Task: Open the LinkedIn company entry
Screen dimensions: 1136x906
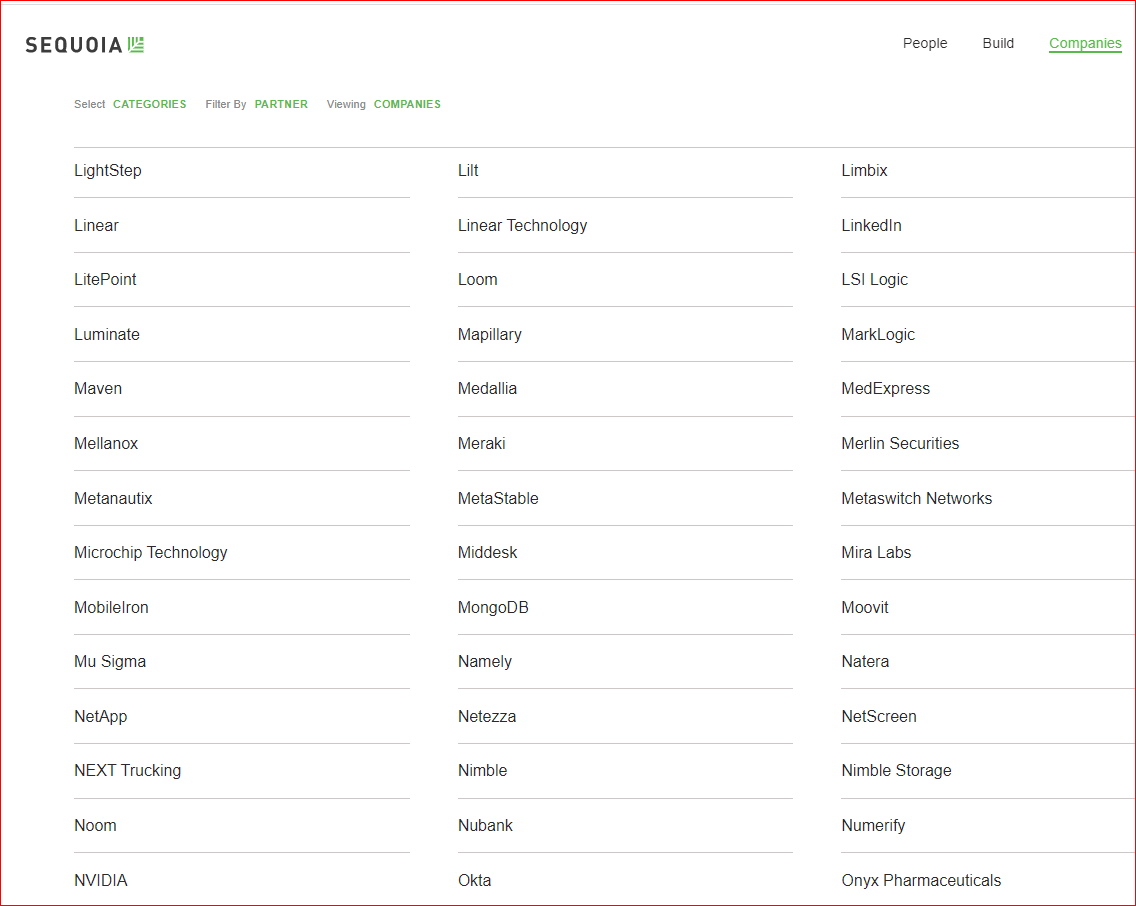Action: tap(872, 225)
